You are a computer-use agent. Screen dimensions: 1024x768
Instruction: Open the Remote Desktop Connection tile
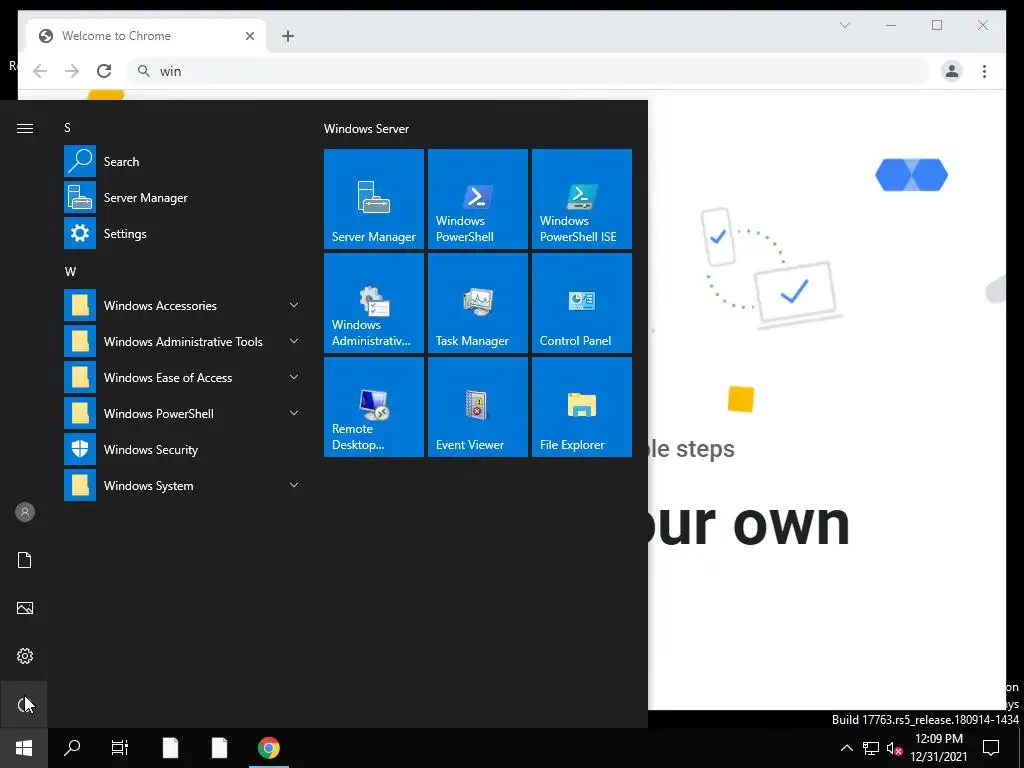(x=374, y=407)
